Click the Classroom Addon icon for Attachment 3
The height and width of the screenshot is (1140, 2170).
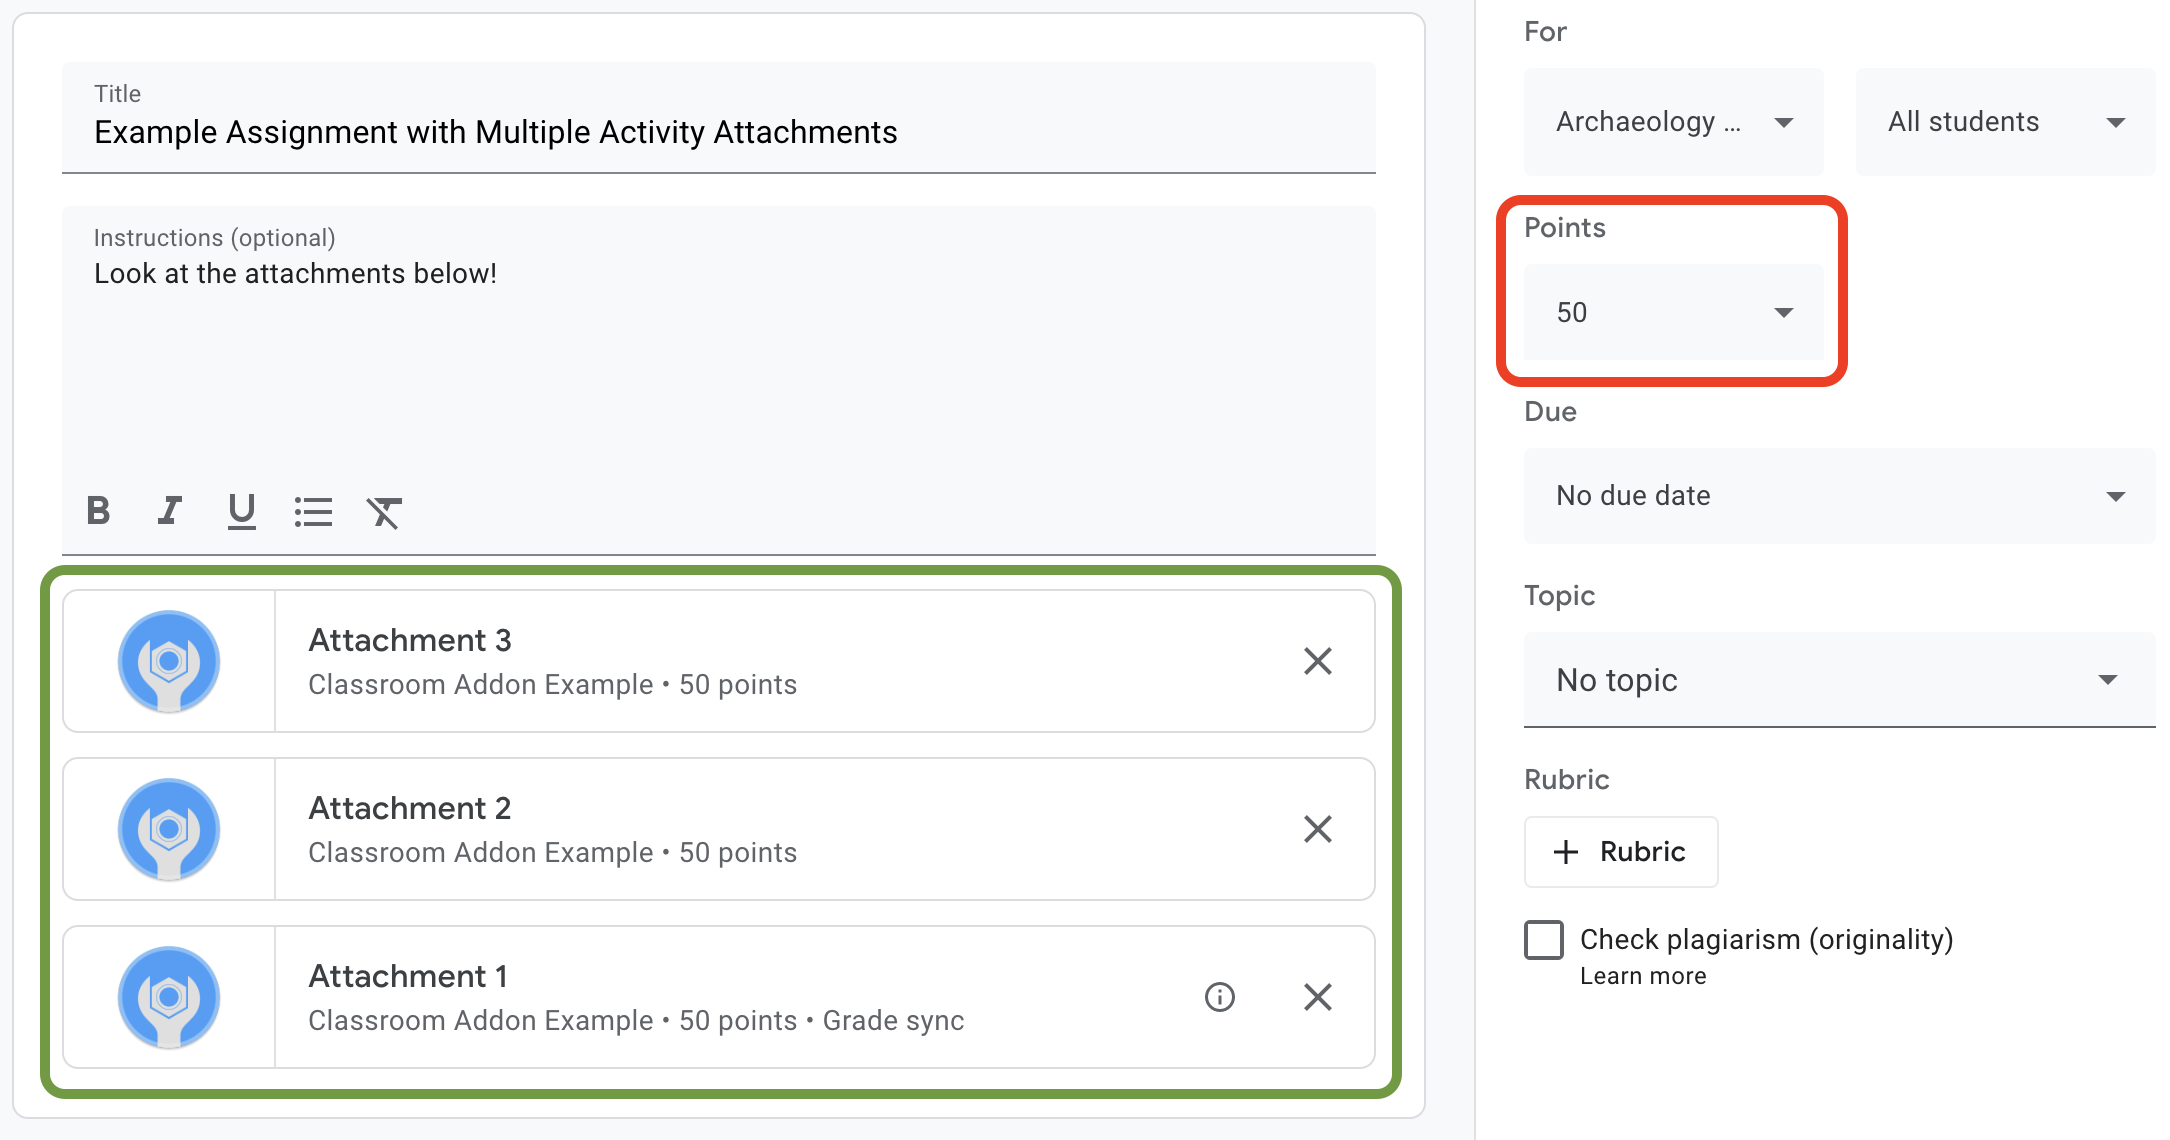pos(169,662)
